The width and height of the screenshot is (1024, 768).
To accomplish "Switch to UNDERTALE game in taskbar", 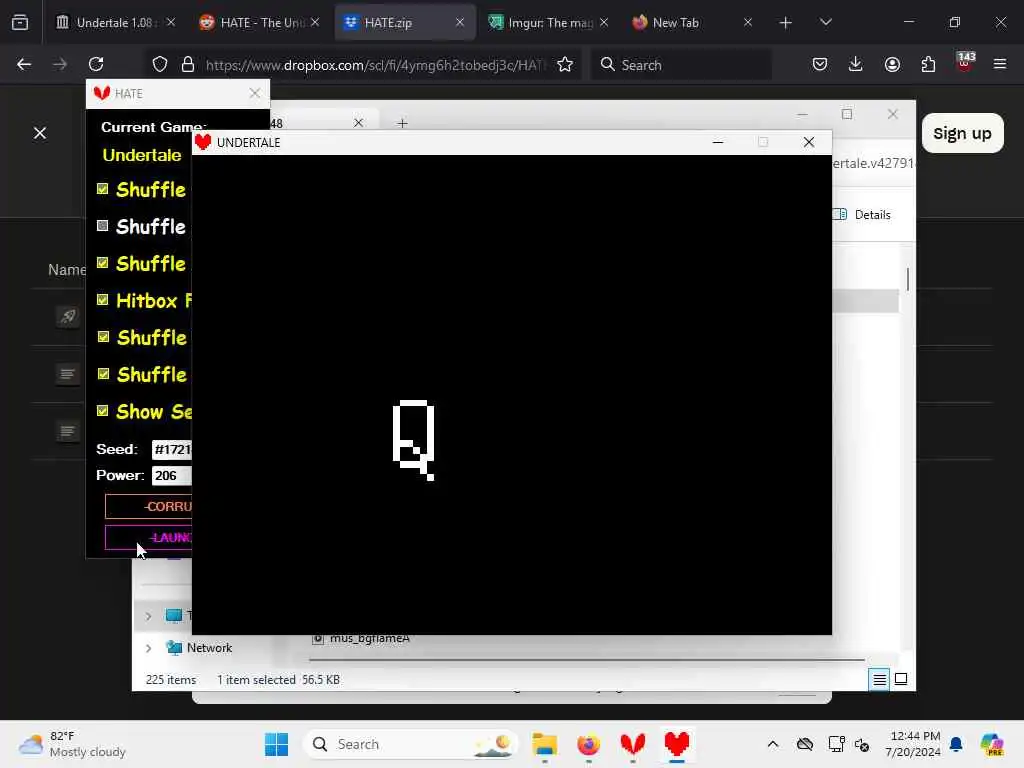I will tap(677, 744).
